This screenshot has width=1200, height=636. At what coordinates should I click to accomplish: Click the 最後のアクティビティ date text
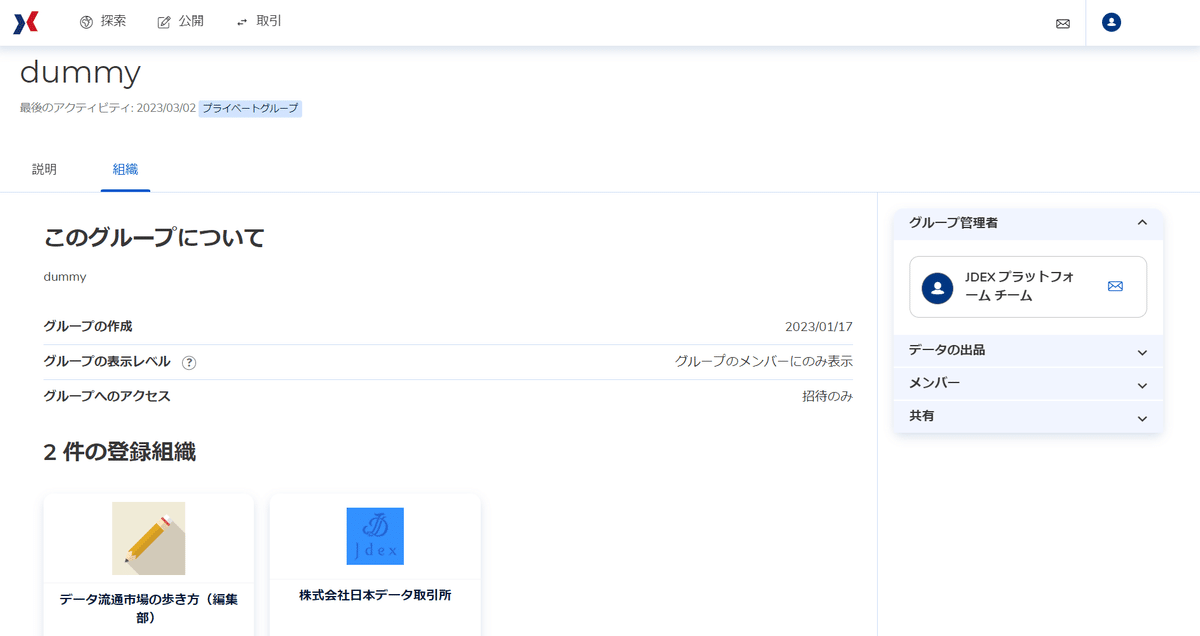pos(108,108)
